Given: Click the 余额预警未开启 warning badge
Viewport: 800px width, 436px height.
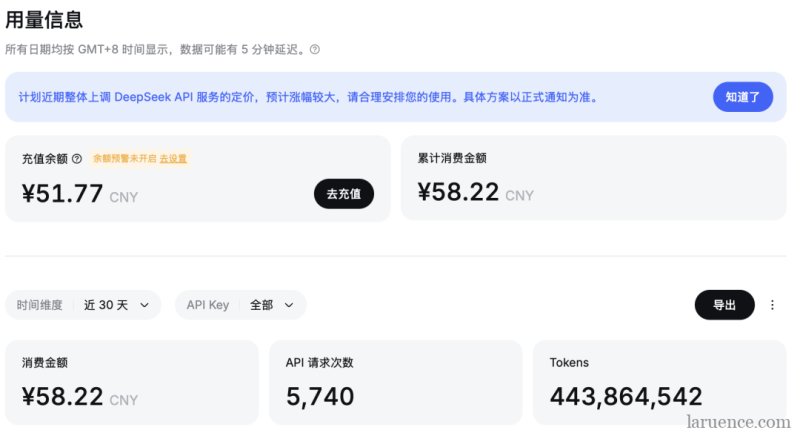Looking at the screenshot, I should pos(124,159).
